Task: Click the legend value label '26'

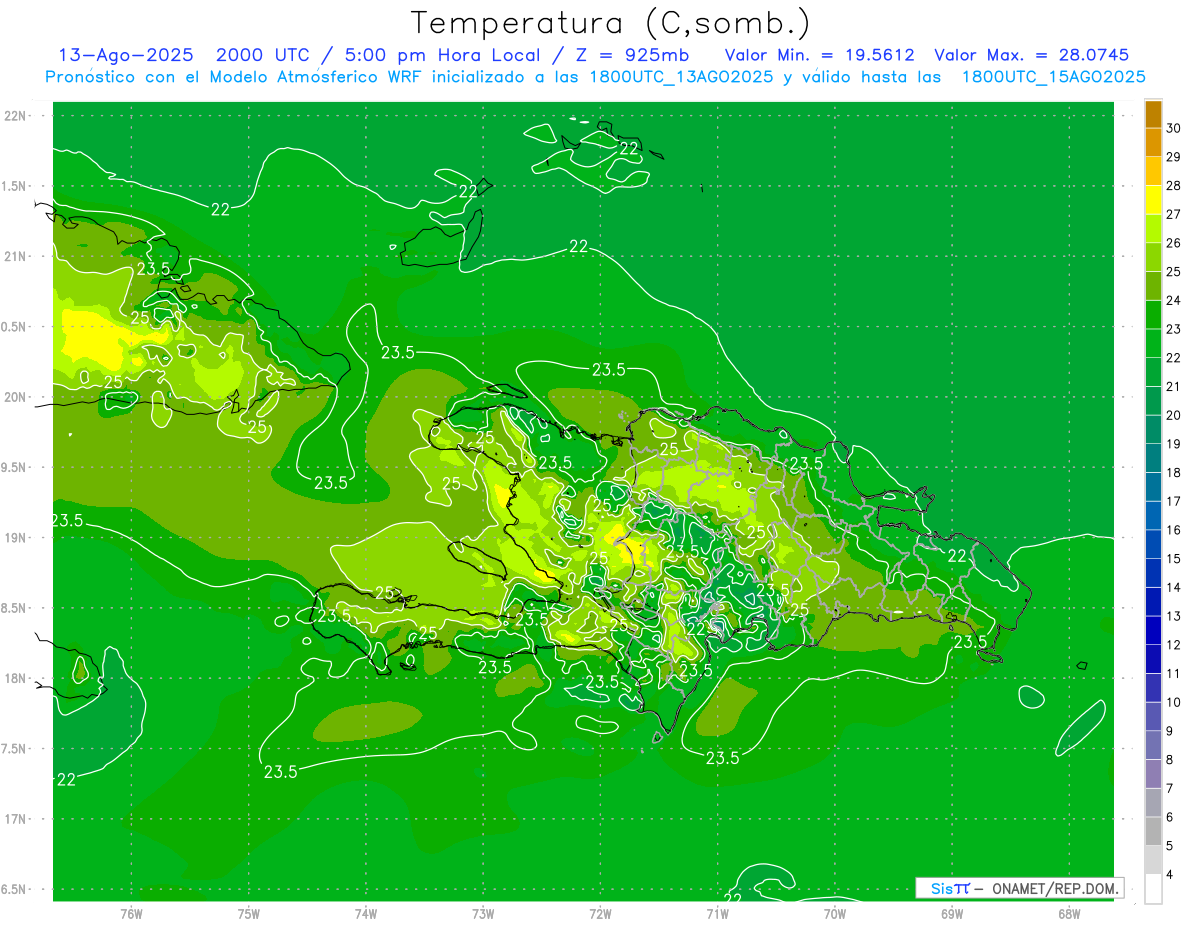Action: pyautogui.click(x=1174, y=243)
